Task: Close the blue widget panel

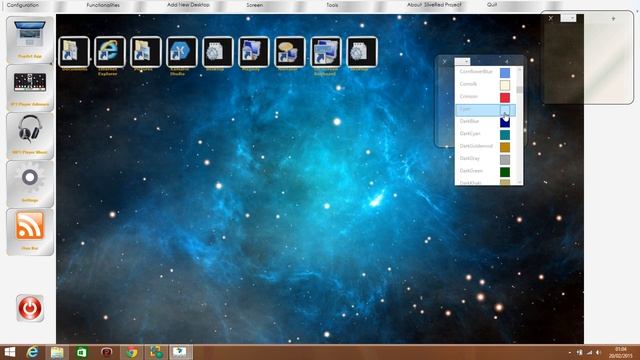Action: pos(445,62)
